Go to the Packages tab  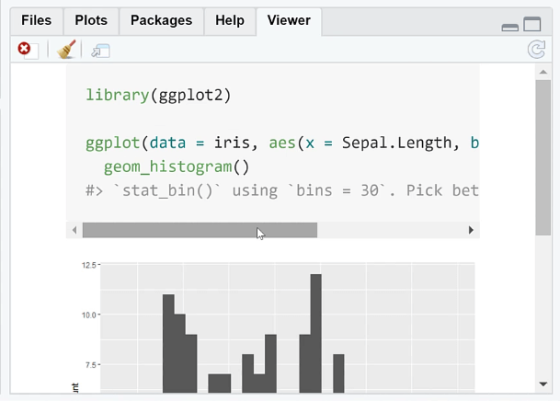click(161, 20)
